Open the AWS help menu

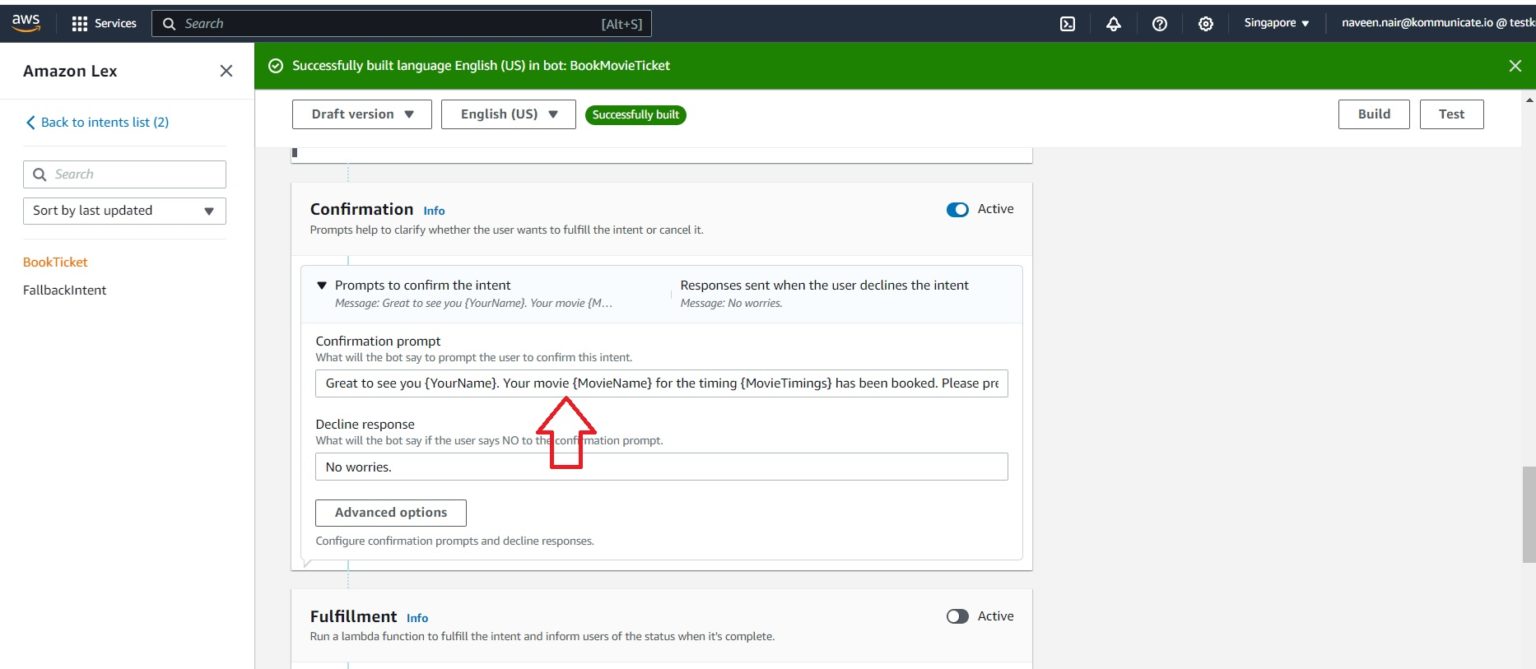pyautogui.click(x=1159, y=22)
